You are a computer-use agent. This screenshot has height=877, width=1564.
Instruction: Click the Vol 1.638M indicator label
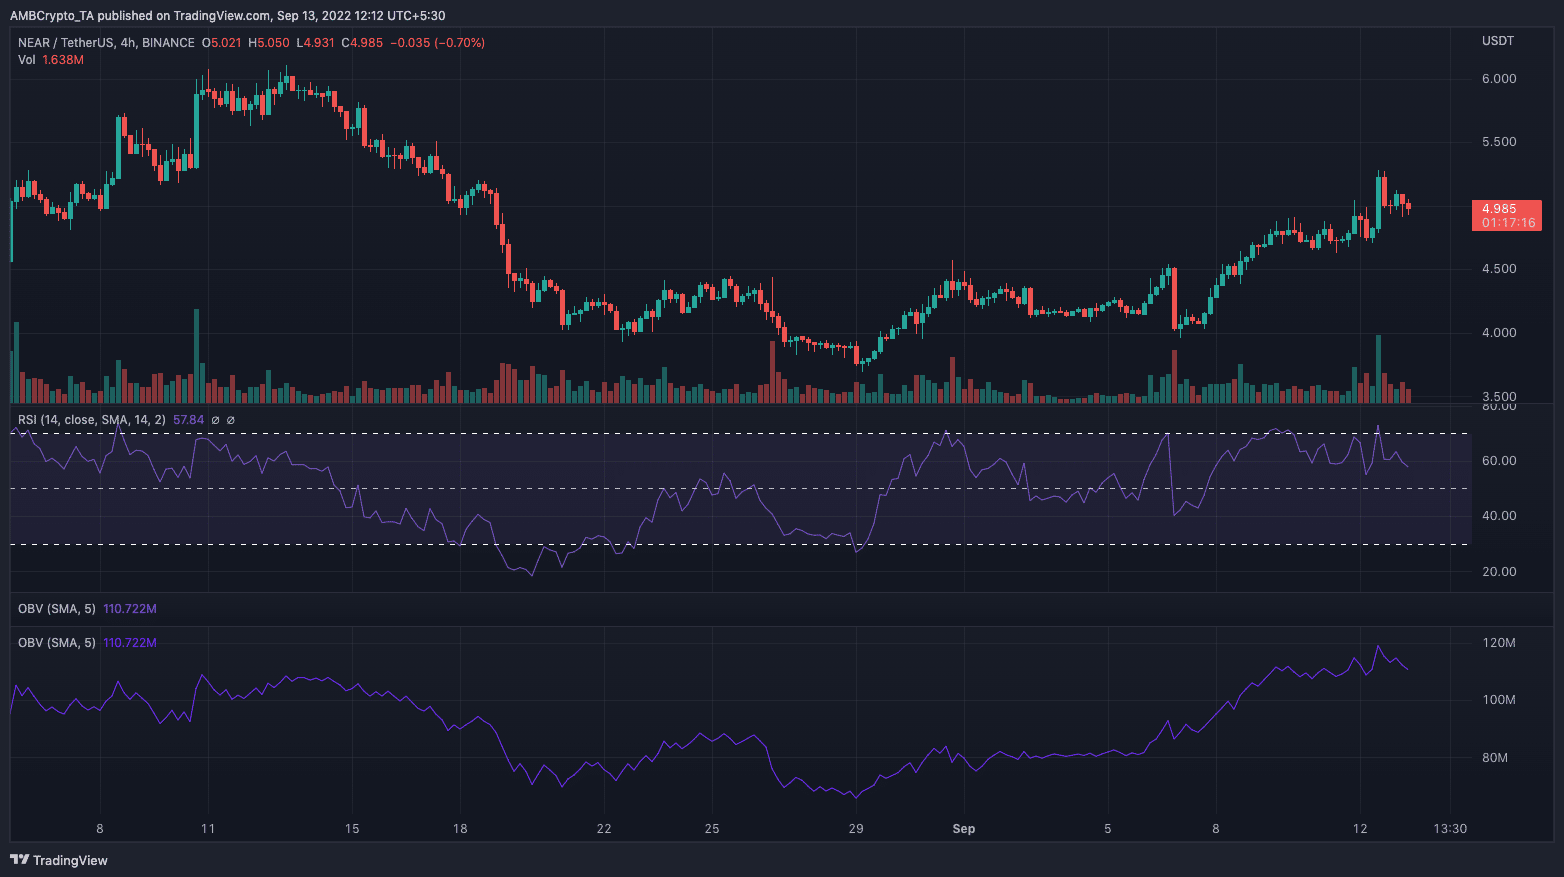(51, 60)
